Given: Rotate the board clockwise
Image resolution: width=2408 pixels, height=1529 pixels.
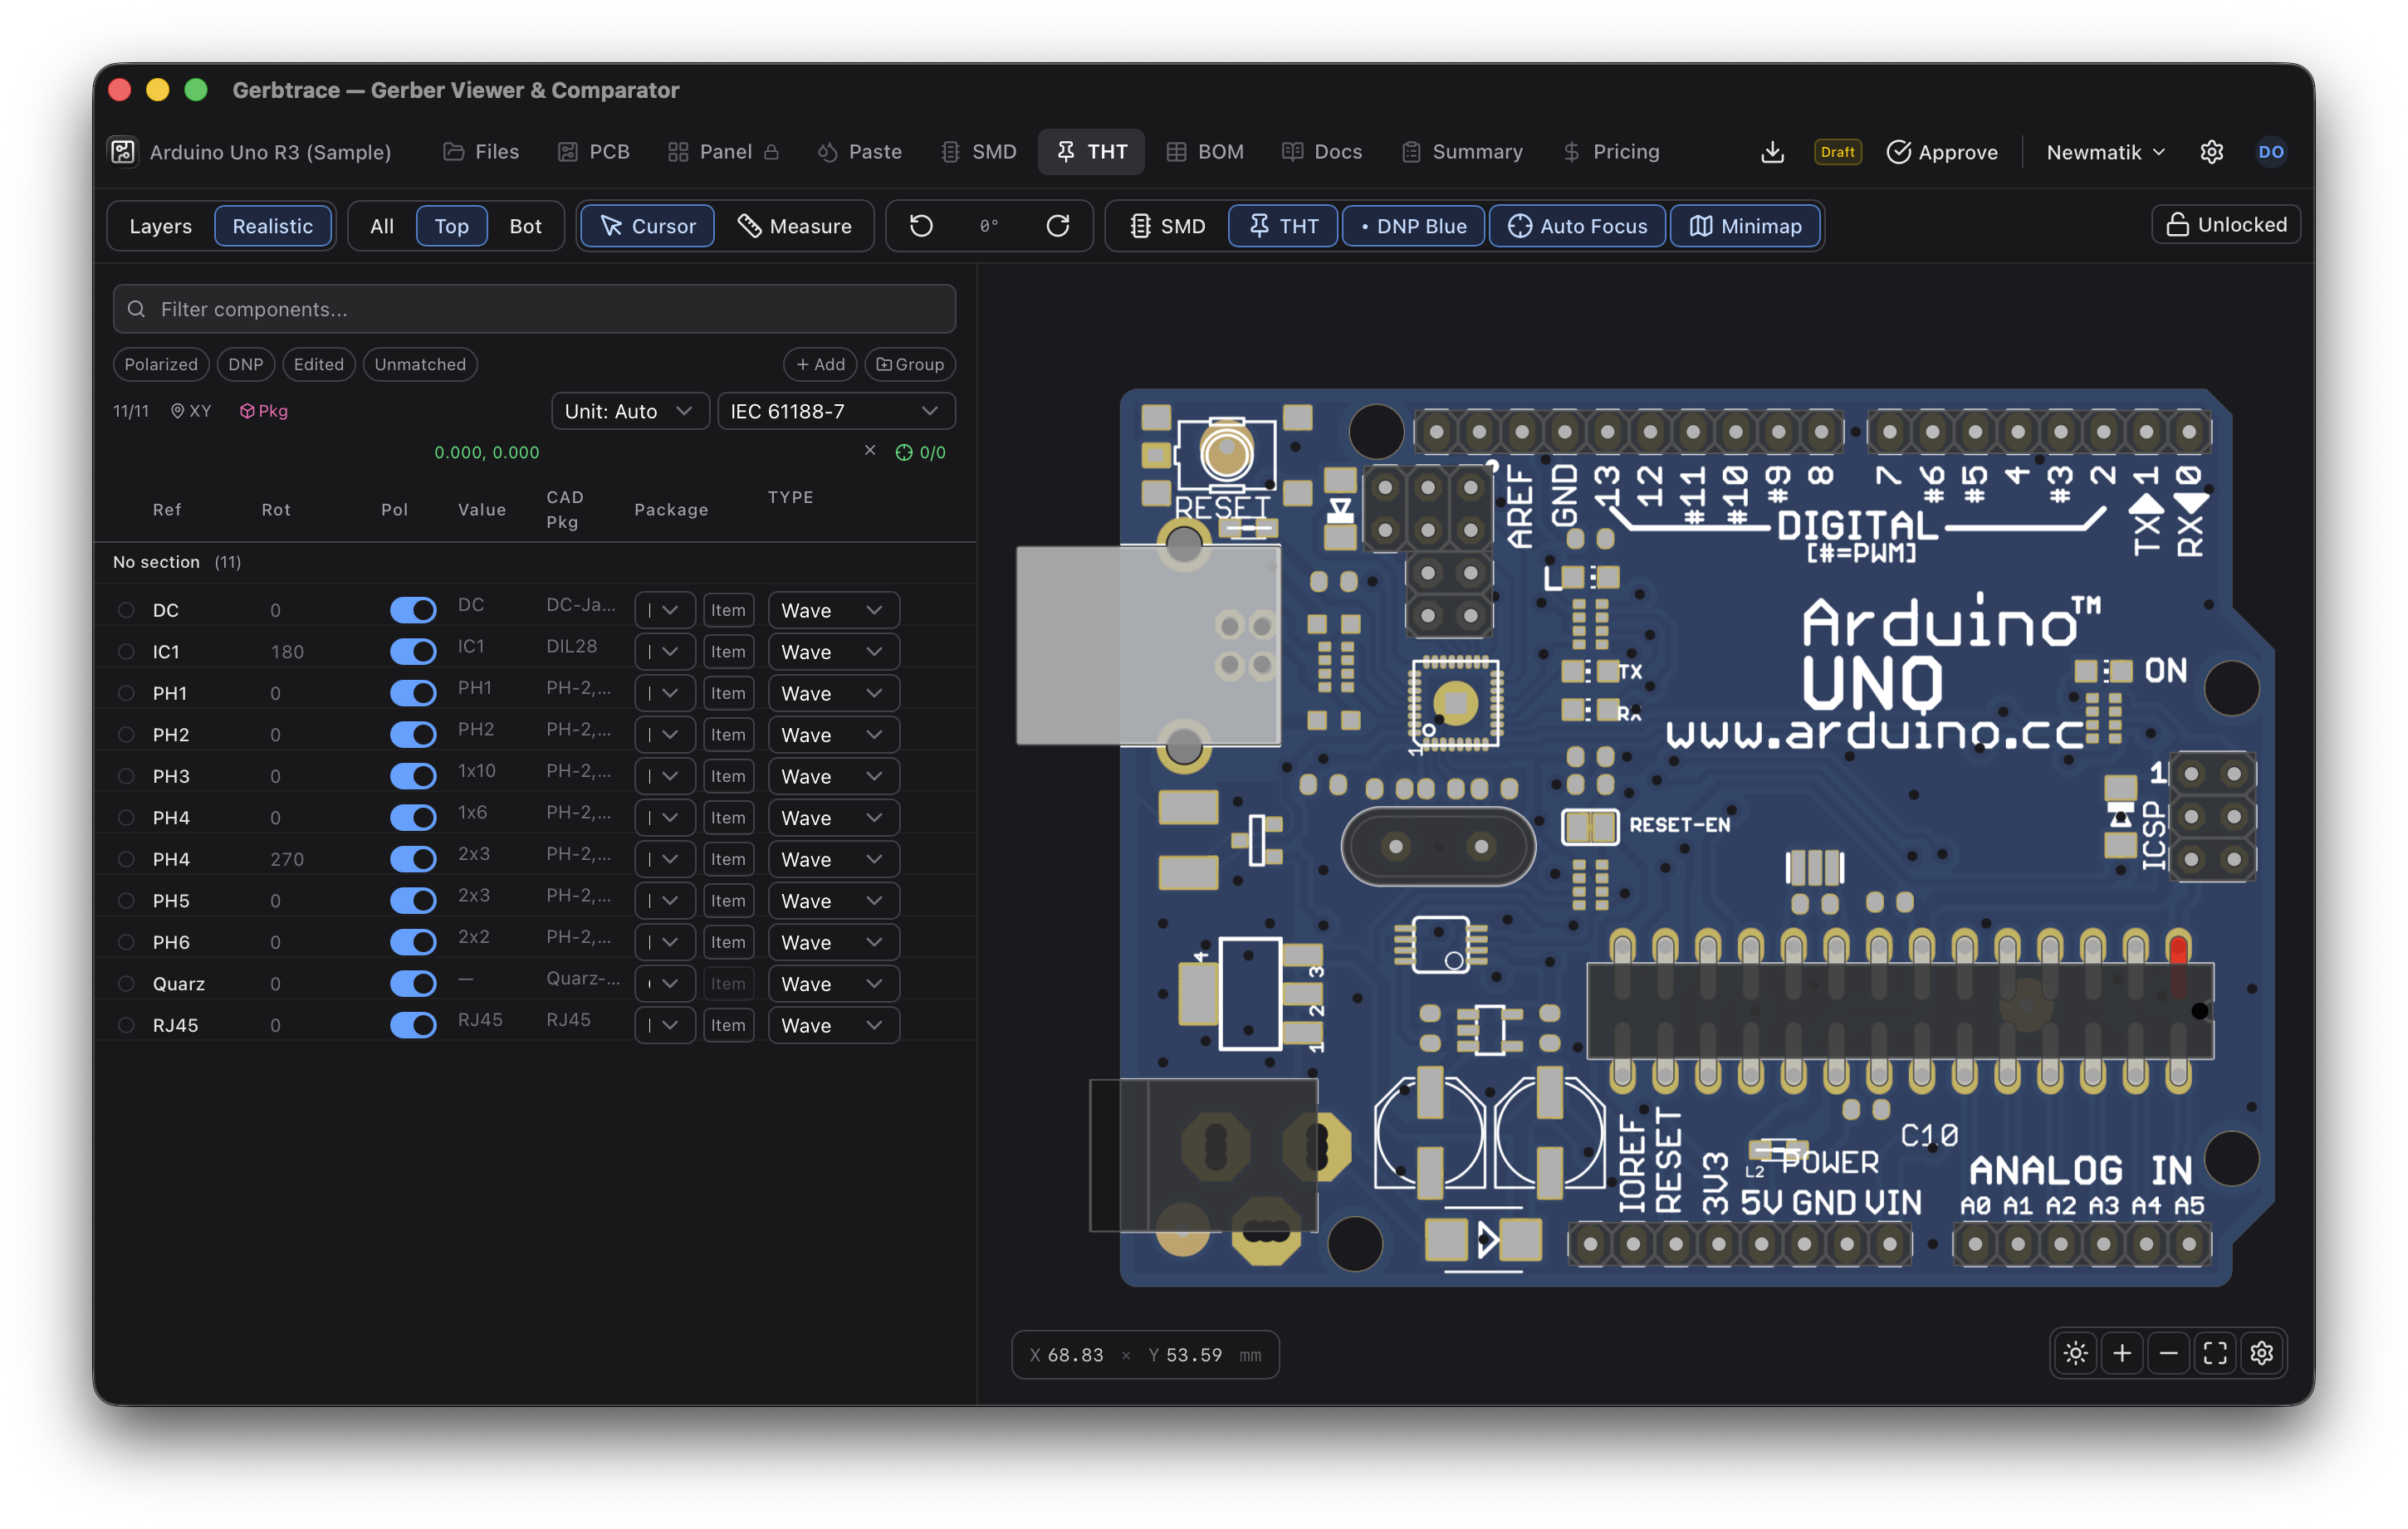Looking at the screenshot, I should [x=1057, y=226].
